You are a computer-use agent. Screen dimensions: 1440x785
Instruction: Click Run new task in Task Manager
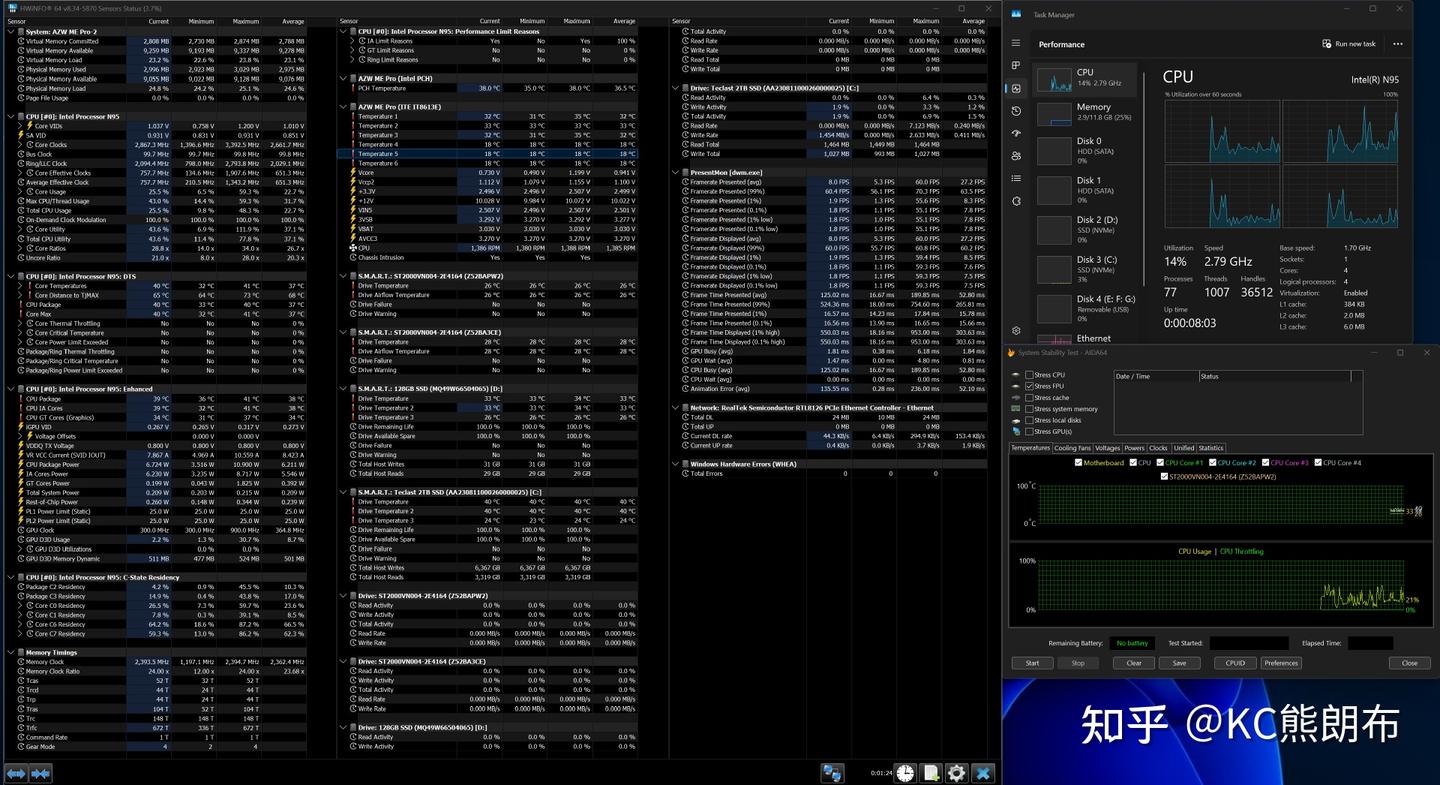point(1349,44)
